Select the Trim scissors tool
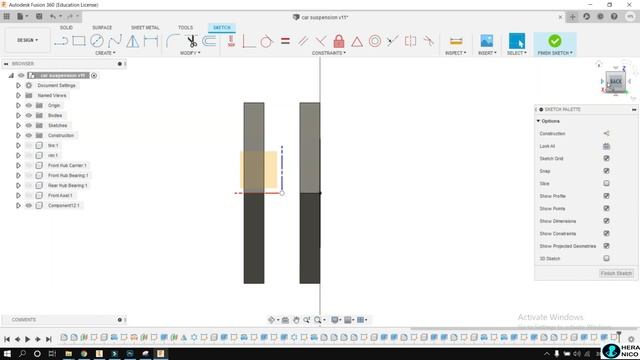This screenshot has height=360, width=640. tap(191, 41)
